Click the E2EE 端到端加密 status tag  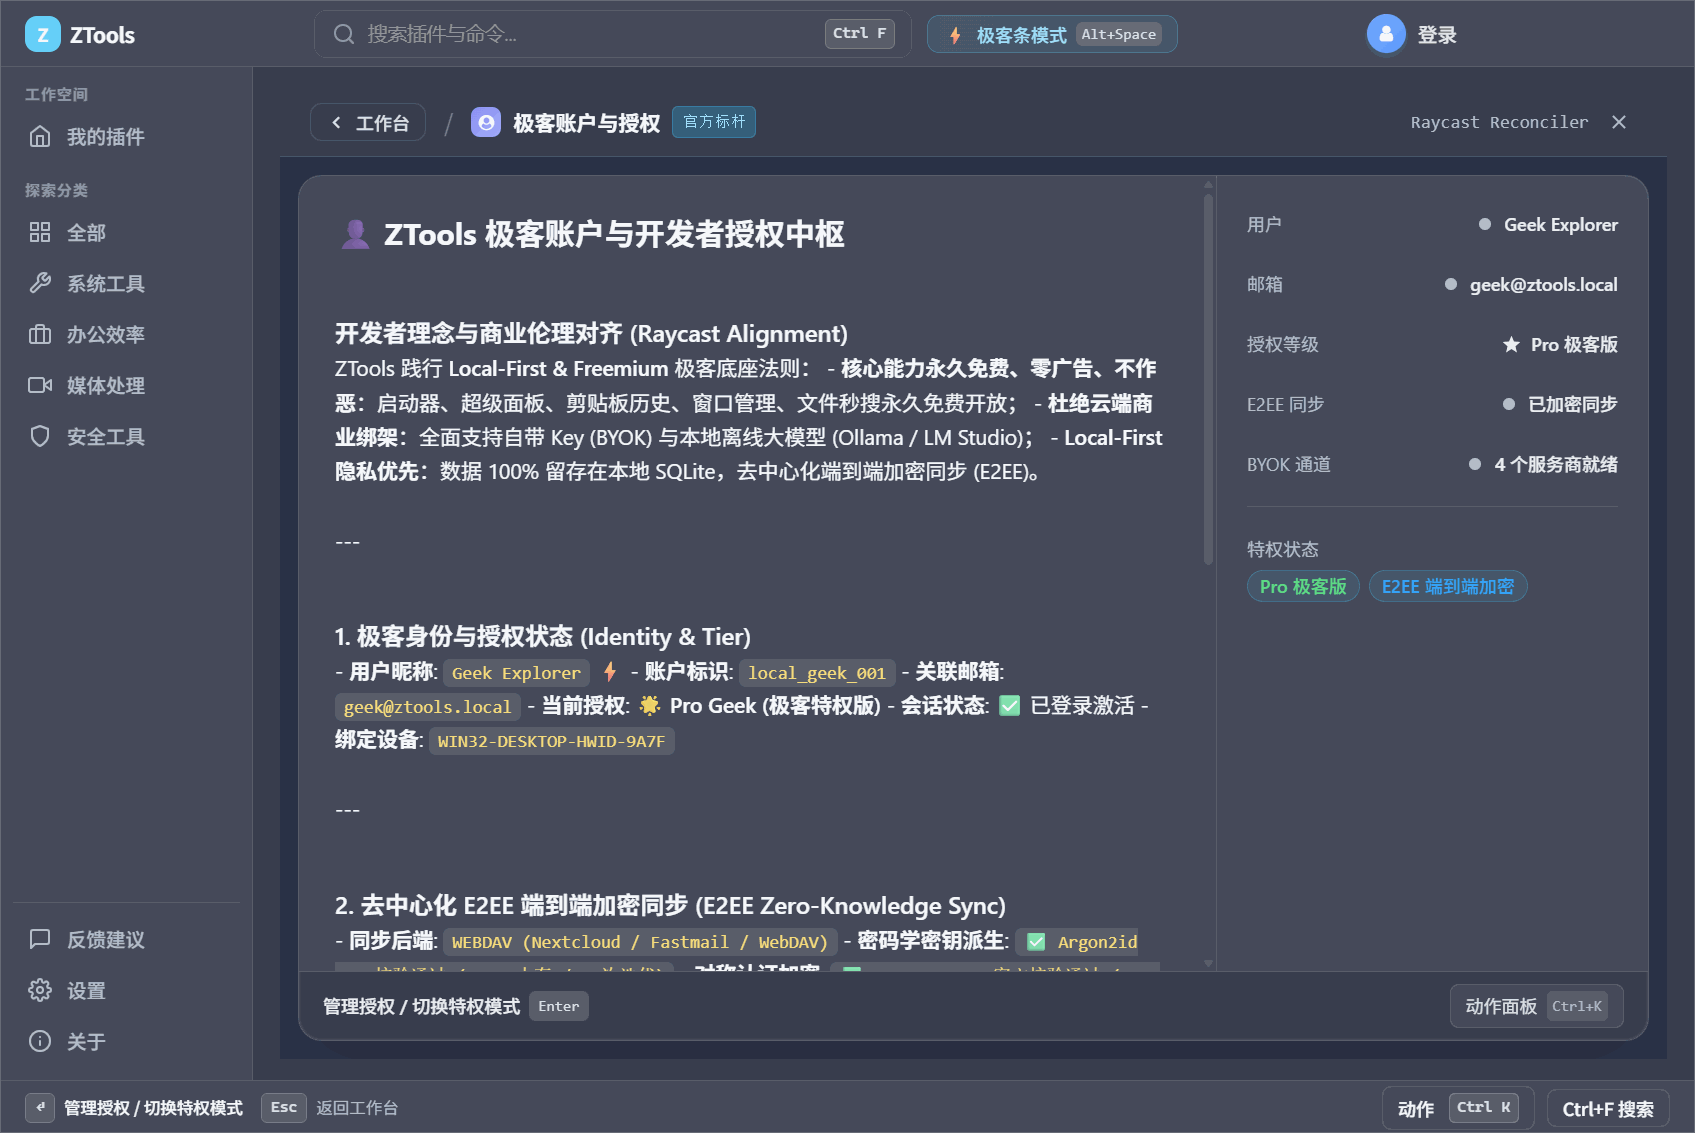1448,586
